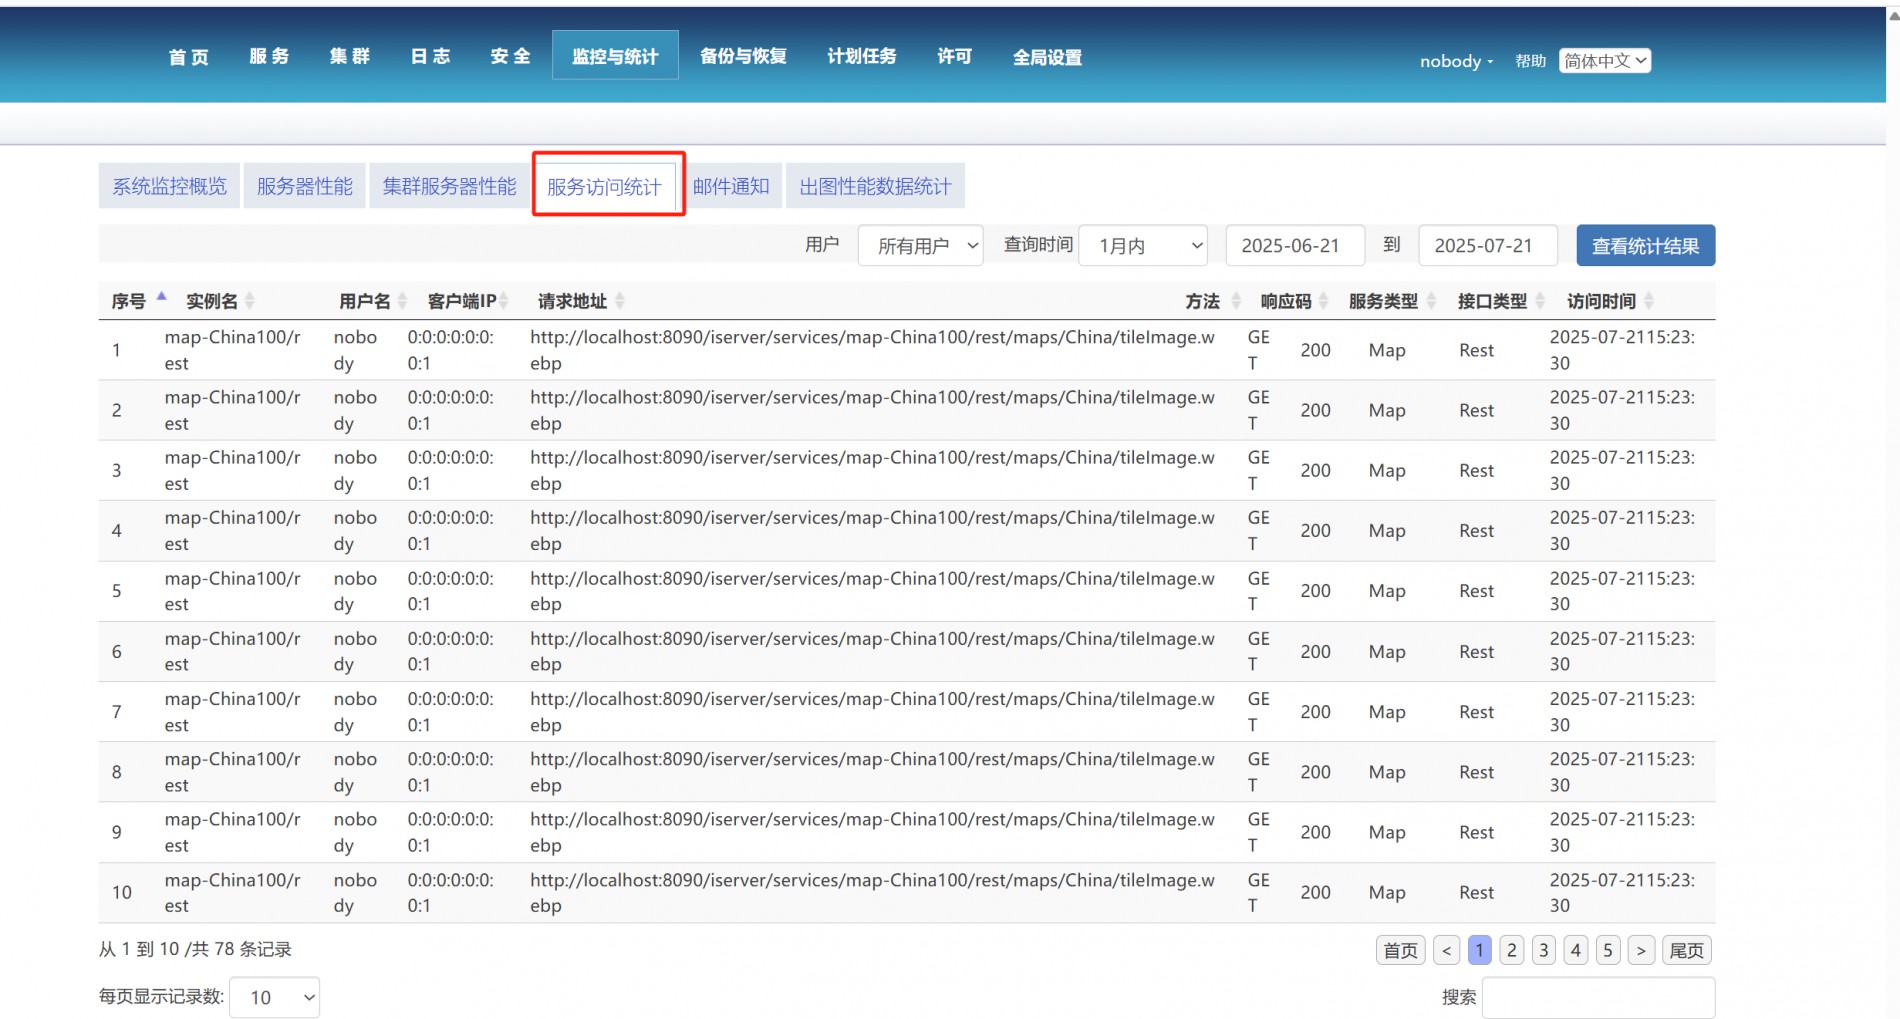Click the 帮助 link
This screenshot has height=1019, width=1900.
click(1530, 61)
